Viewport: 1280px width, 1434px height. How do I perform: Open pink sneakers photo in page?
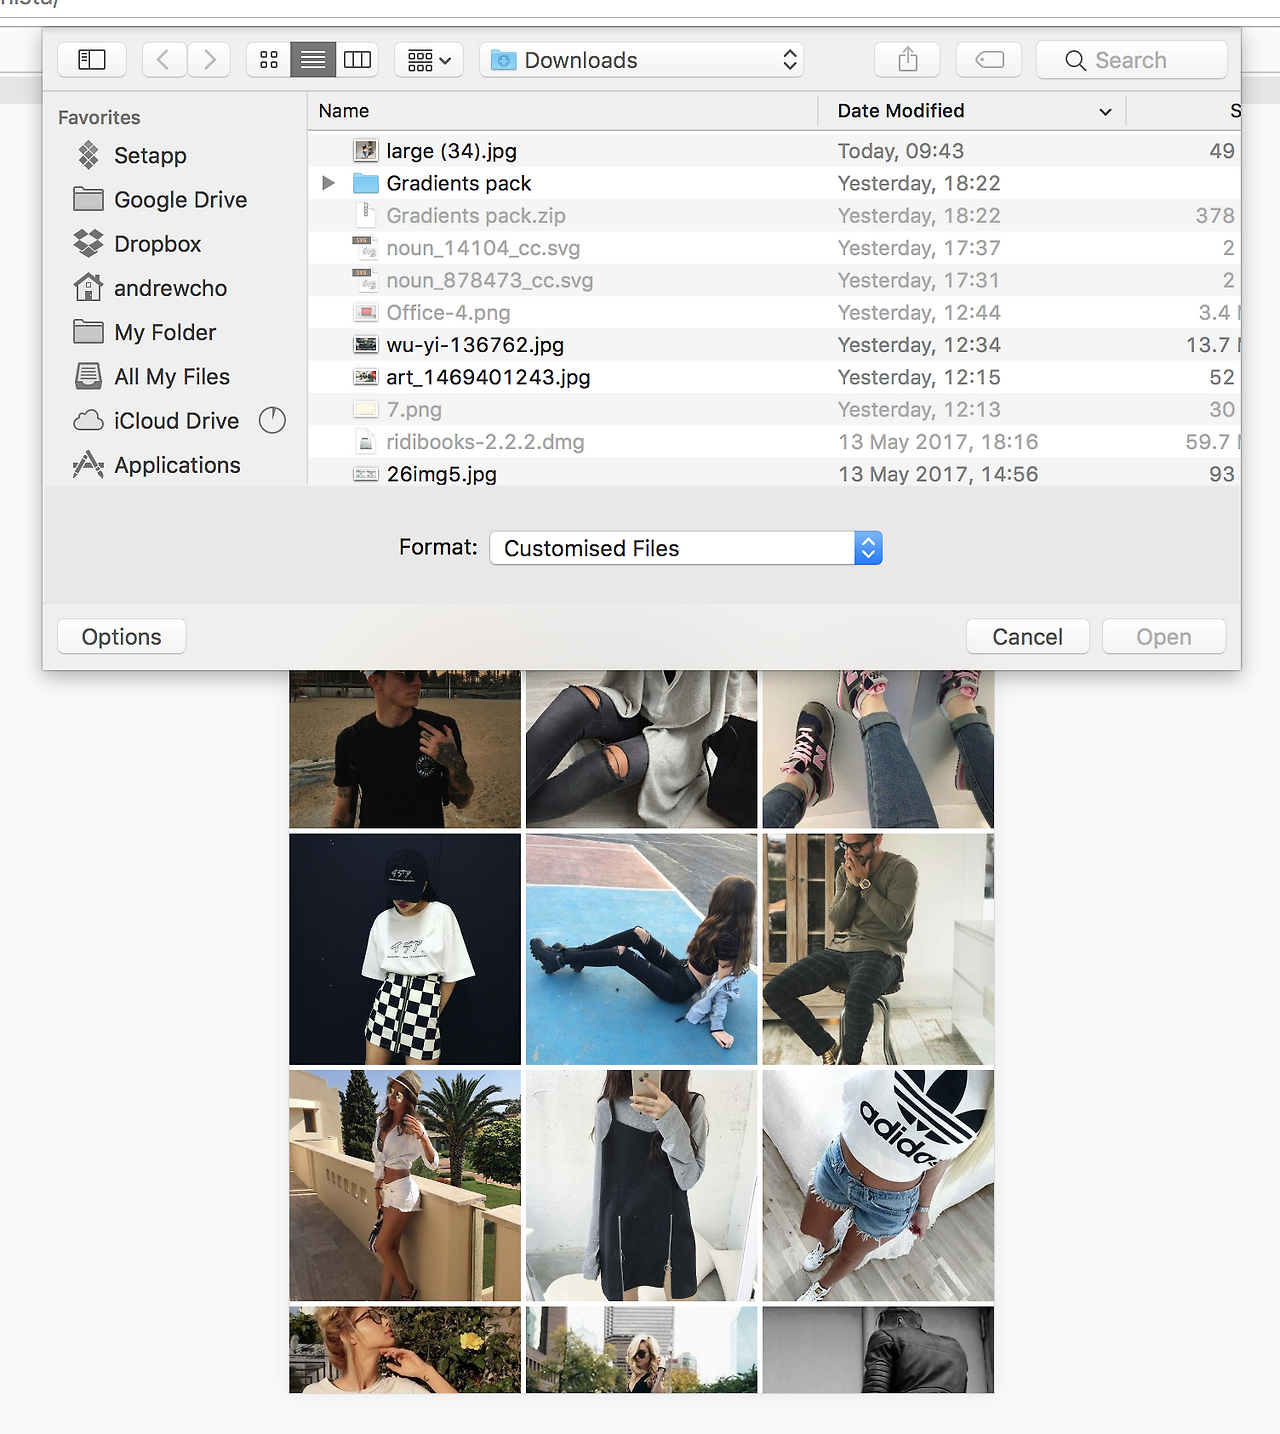pos(878,749)
